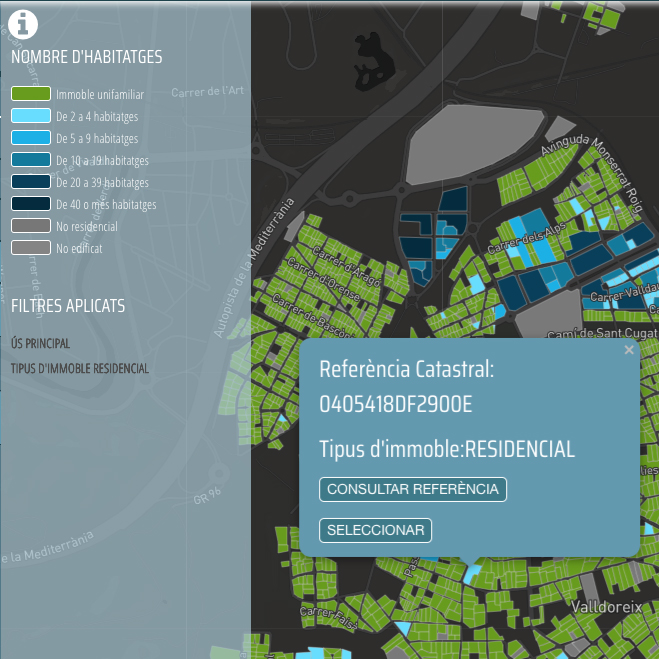The width and height of the screenshot is (659, 659).
Task: Click the Tipus d'immoble:RESIDENCIAL text
Action: click(447, 449)
